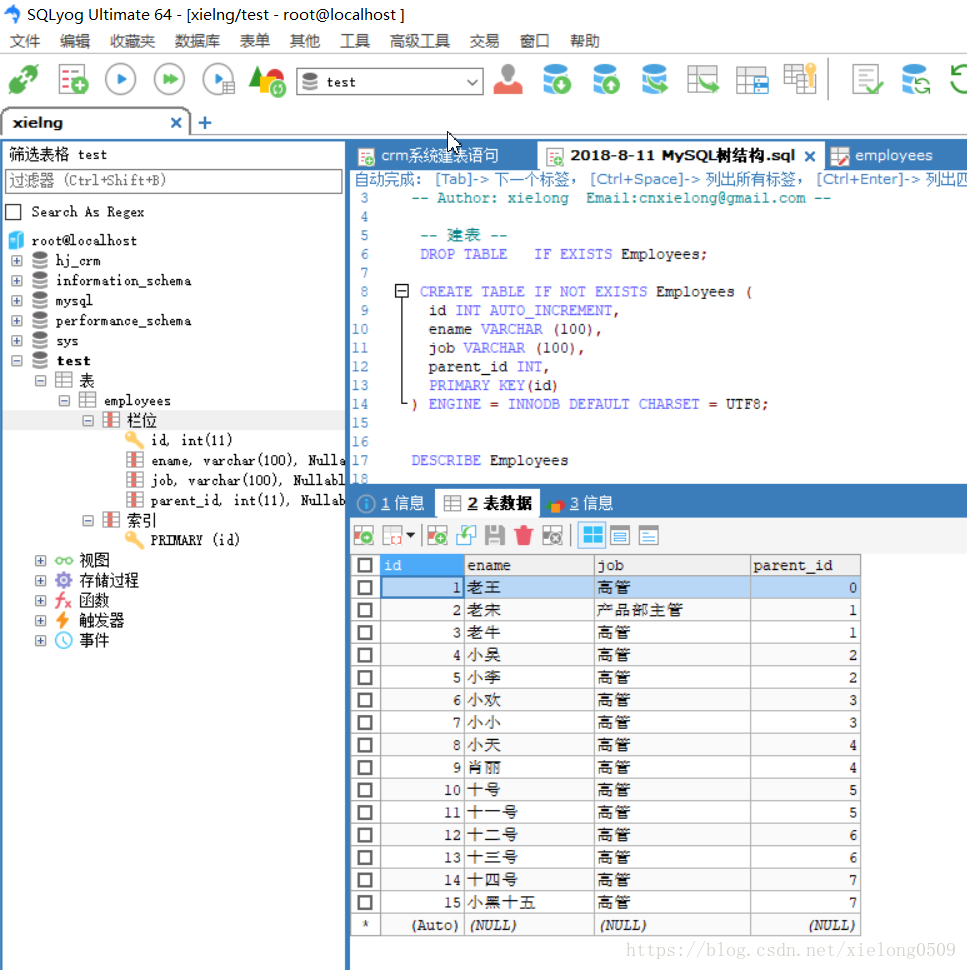This screenshot has height=970, width=967.
Task: Close the xielng connection tab
Action: click(x=176, y=122)
